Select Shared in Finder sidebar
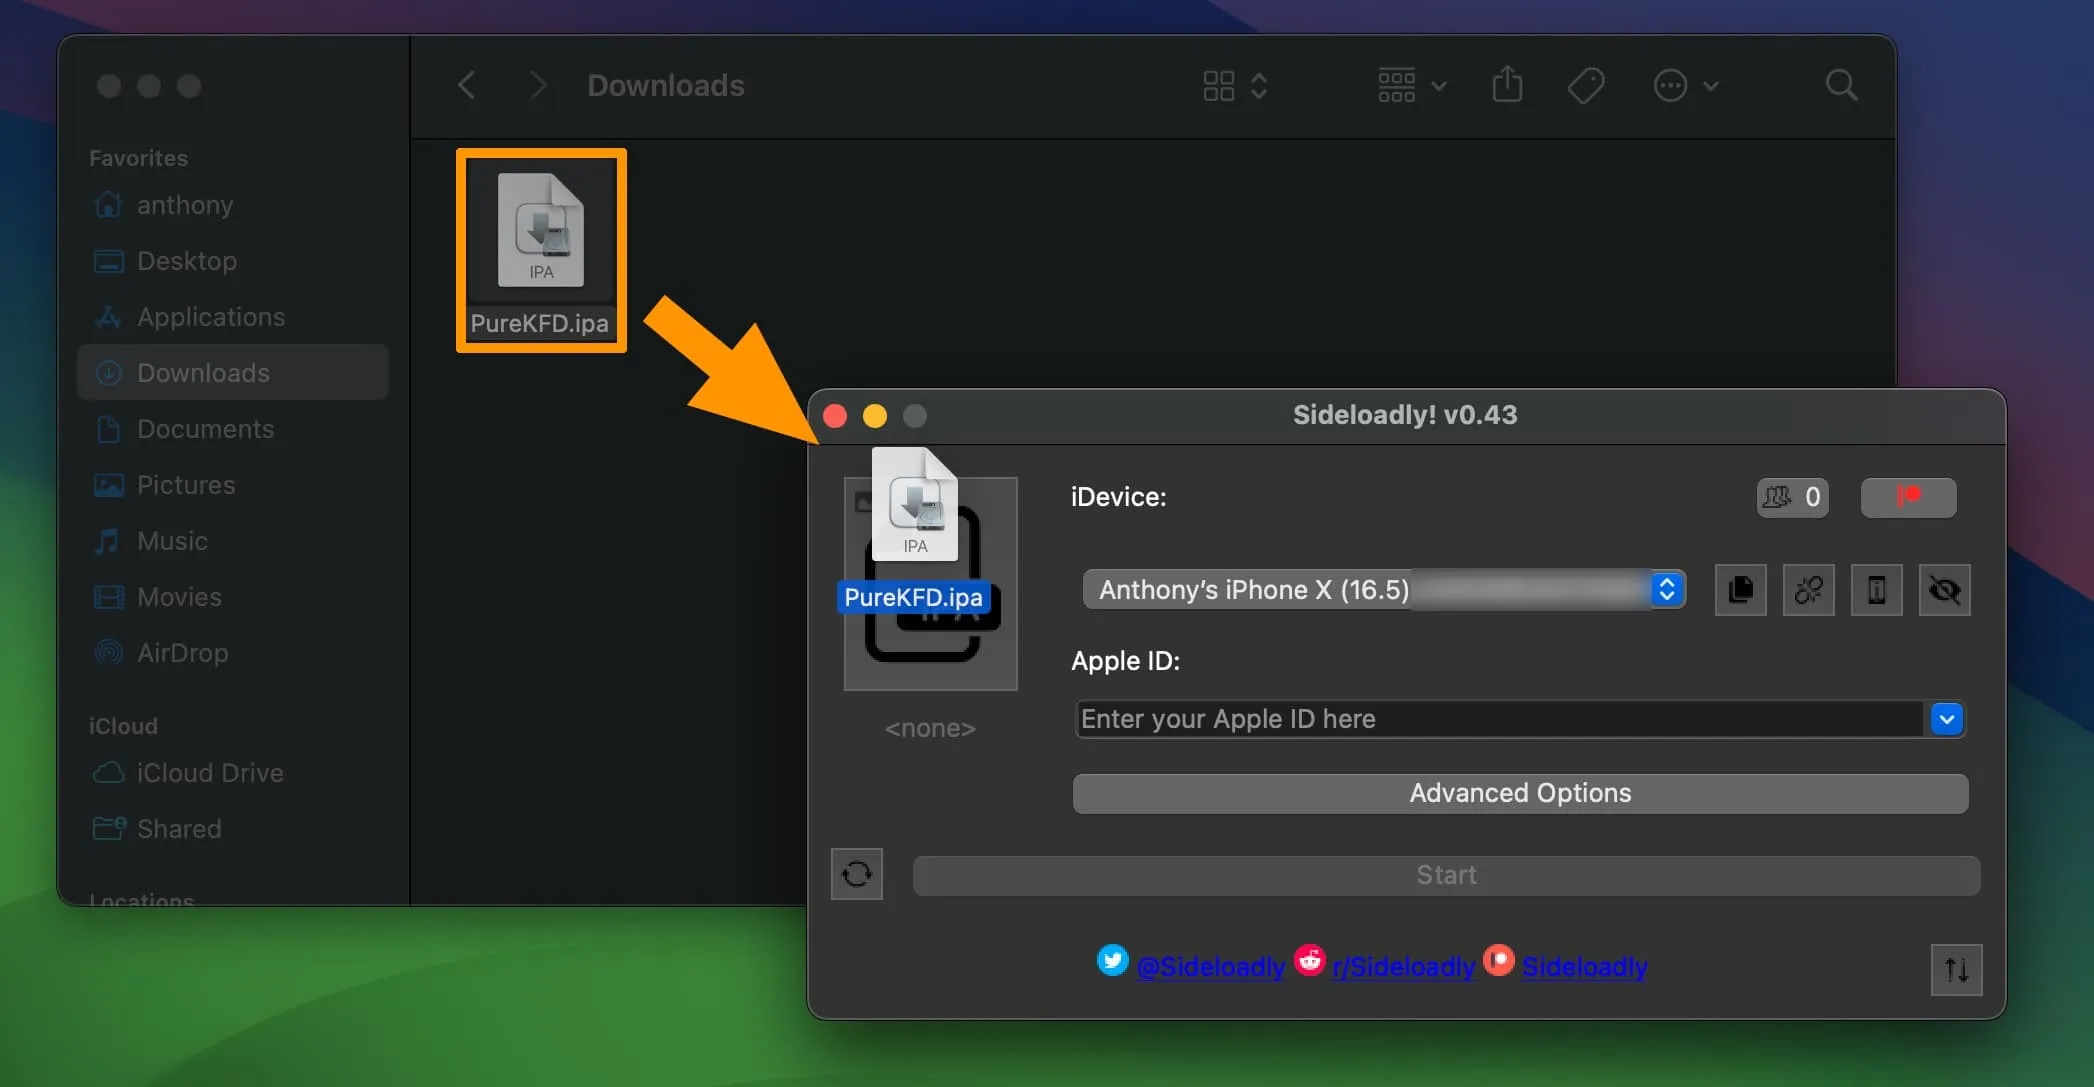 pos(233,829)
